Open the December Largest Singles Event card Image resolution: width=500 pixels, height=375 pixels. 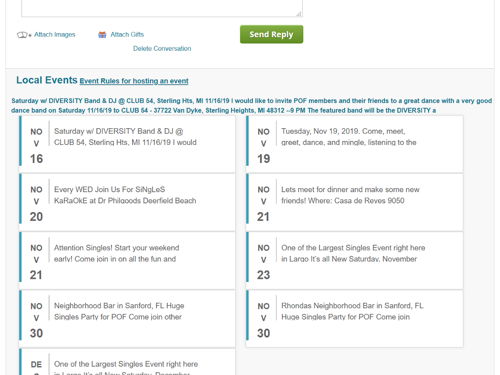click(x=127, y=362)
